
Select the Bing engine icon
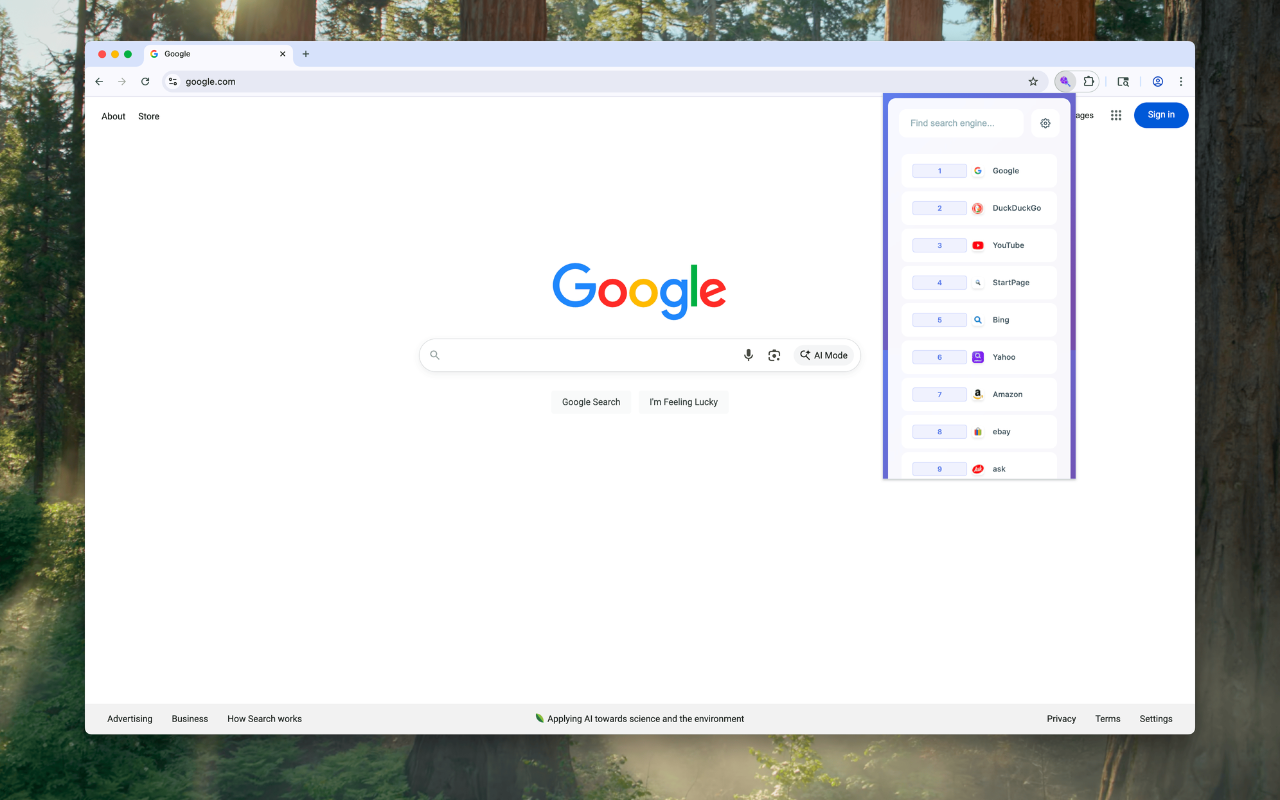tap(978, 320)
